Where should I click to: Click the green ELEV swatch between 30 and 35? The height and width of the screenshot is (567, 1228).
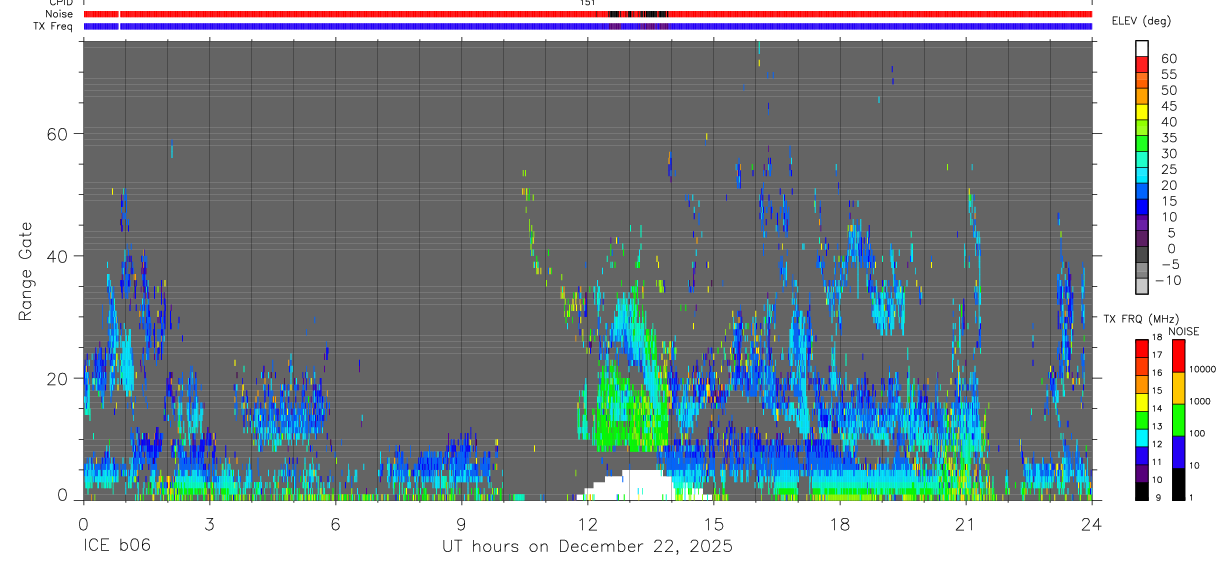(x=1142, y=144)
